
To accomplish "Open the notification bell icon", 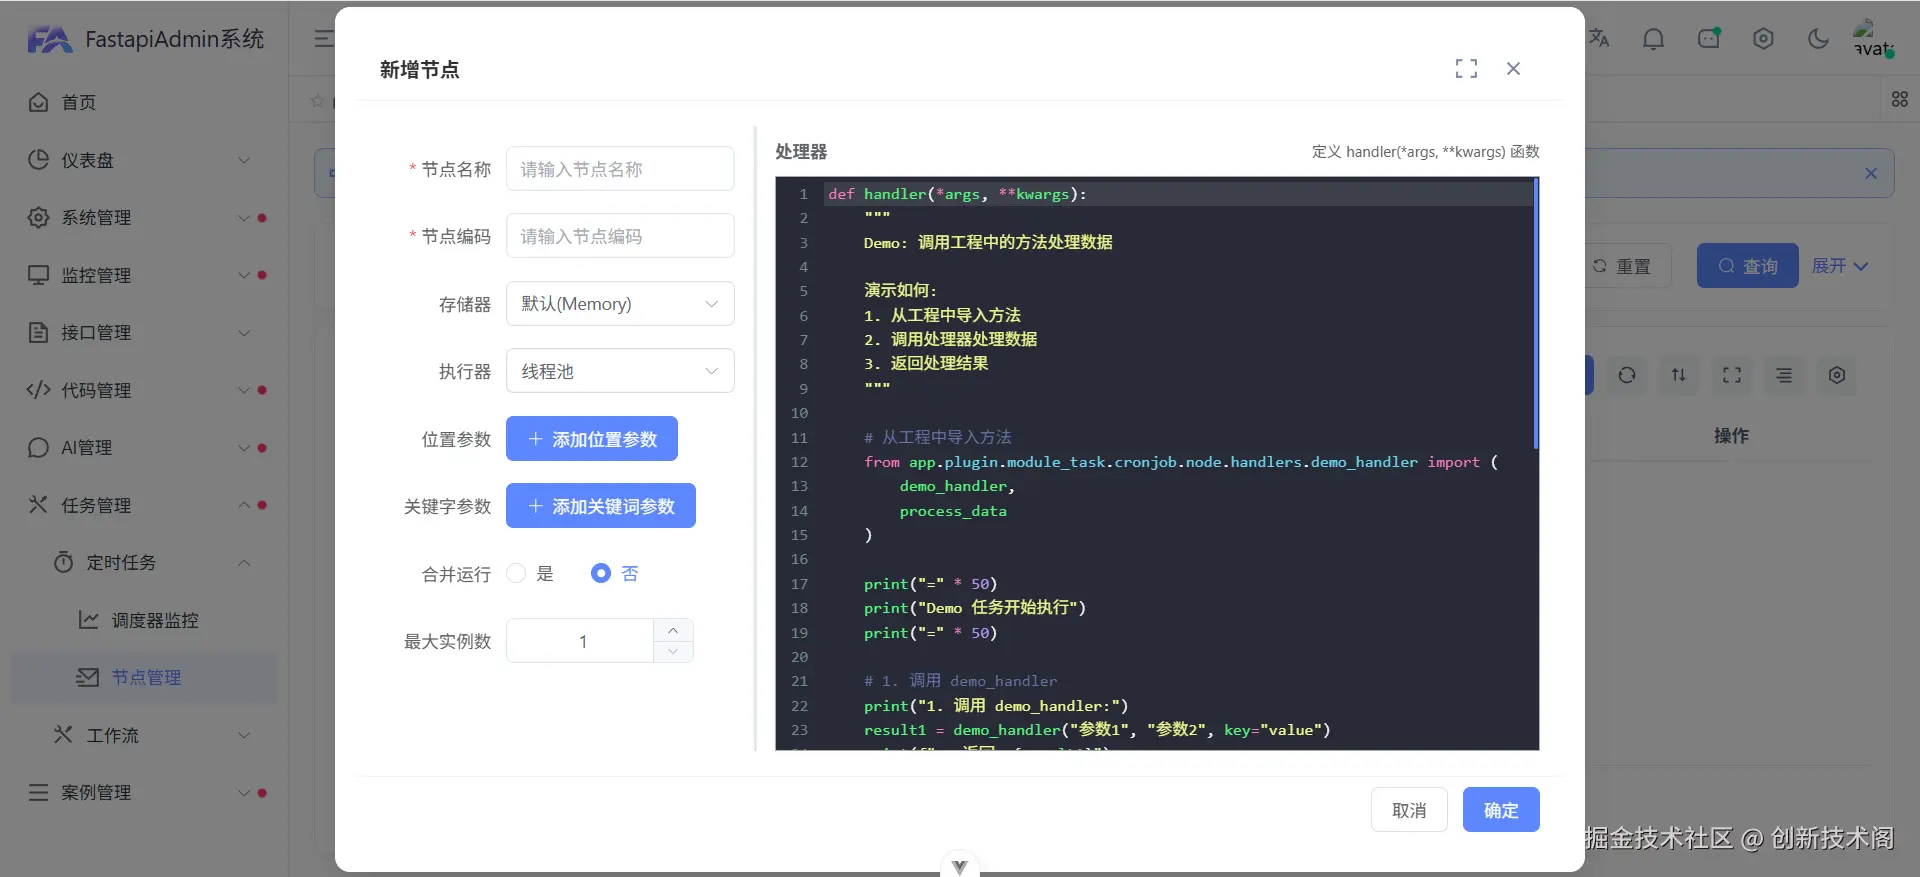I will point(1654,39).
